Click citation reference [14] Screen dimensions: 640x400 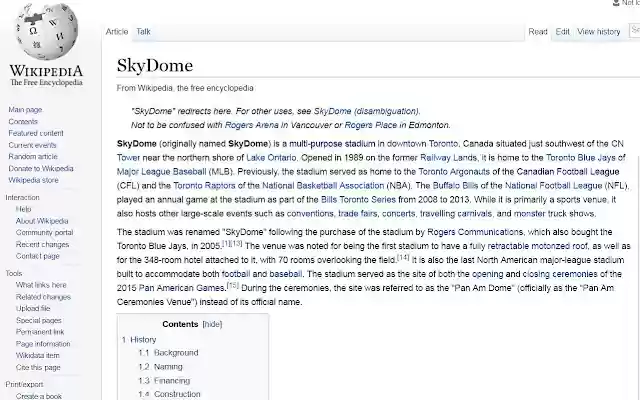403,257
